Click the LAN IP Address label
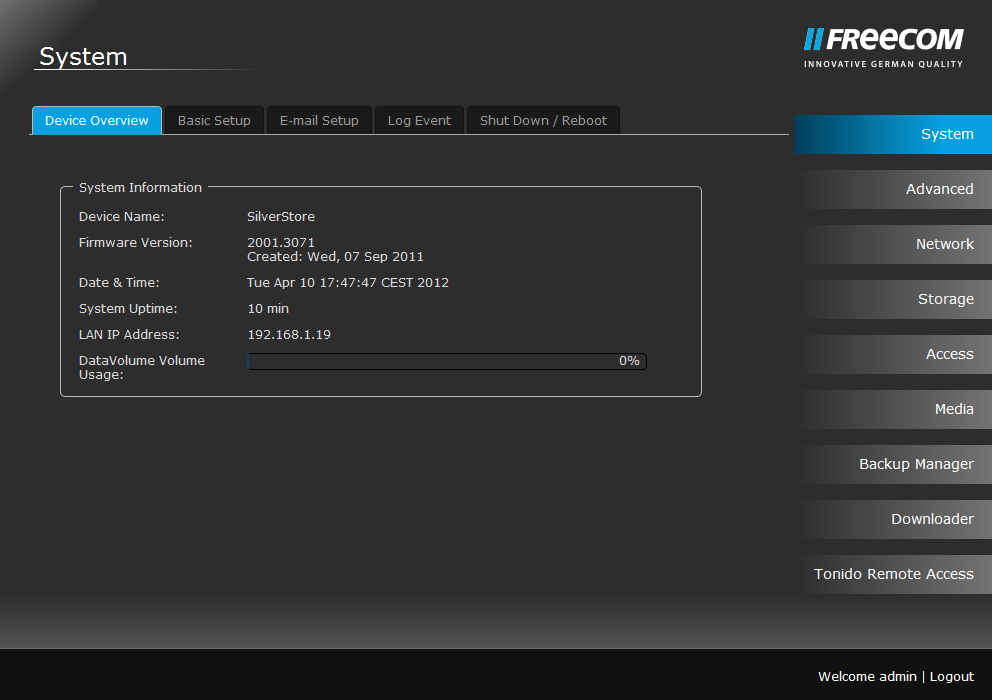The image size is (992, 700). [x=129, y=335]
